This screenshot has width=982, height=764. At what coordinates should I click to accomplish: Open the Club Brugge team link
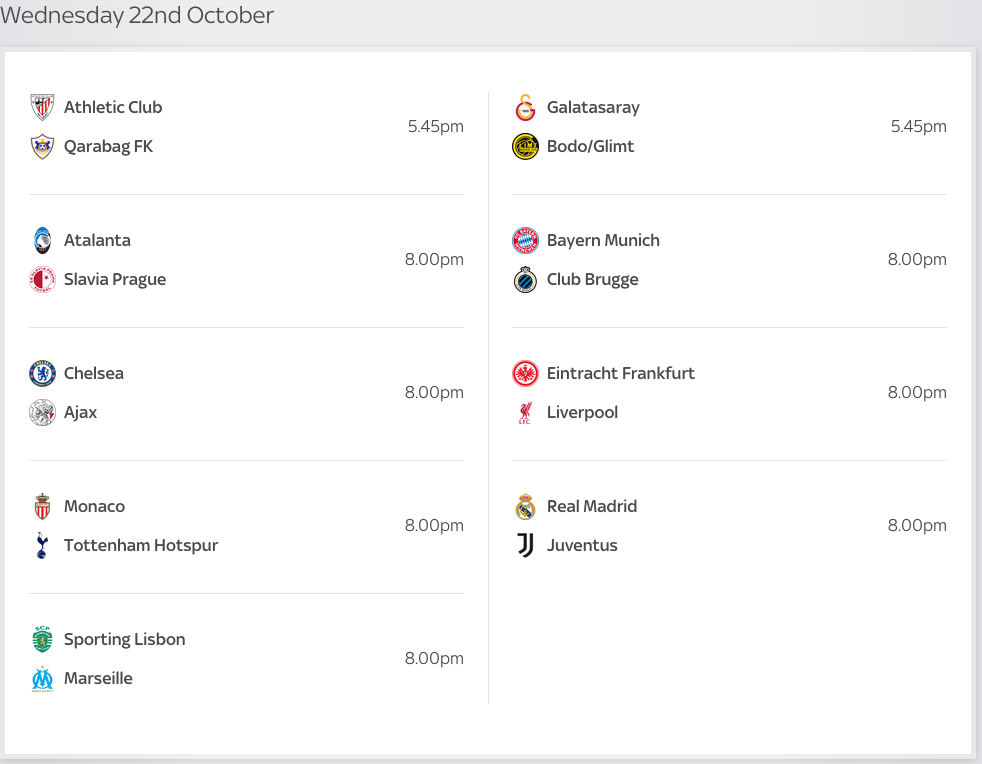click(592, 279)
